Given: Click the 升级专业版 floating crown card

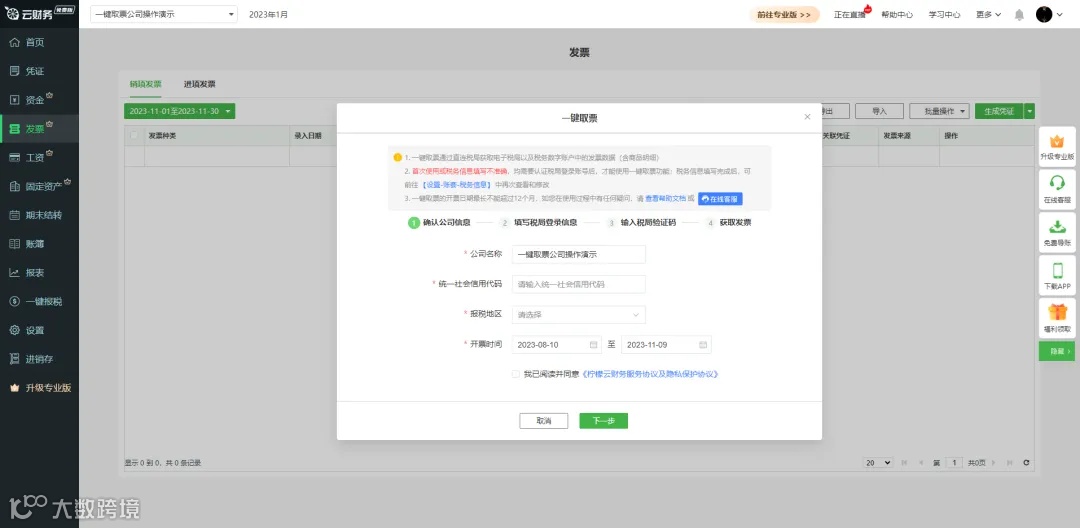Looking at the screenshot, I should click(x=1057, y=147).
